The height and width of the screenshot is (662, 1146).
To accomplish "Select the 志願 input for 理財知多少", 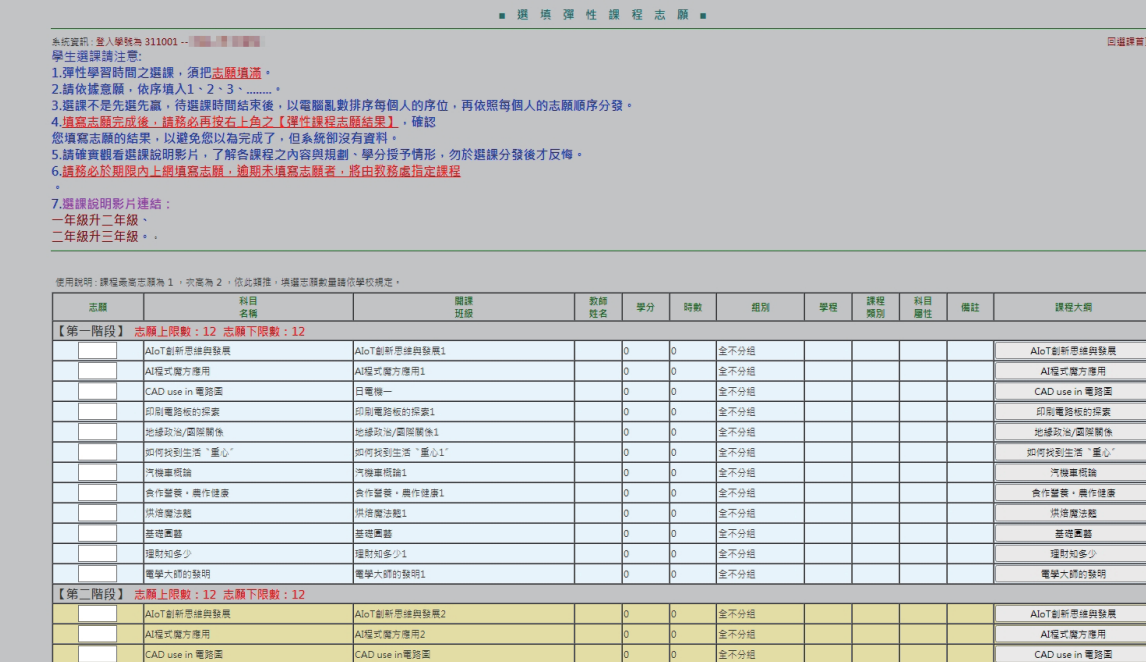I will click(97, 553).
